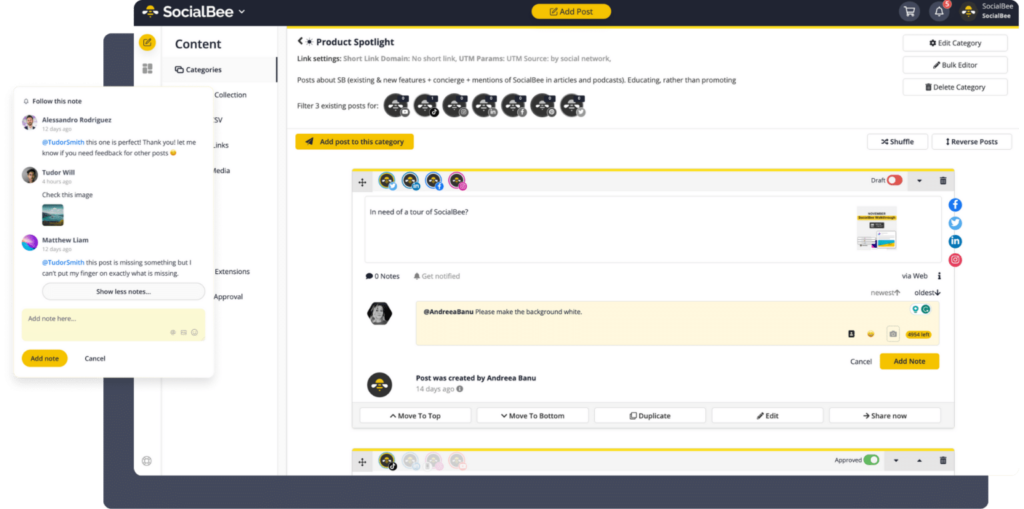Open 0 Notes on the draft post

[x=382, y=276]
